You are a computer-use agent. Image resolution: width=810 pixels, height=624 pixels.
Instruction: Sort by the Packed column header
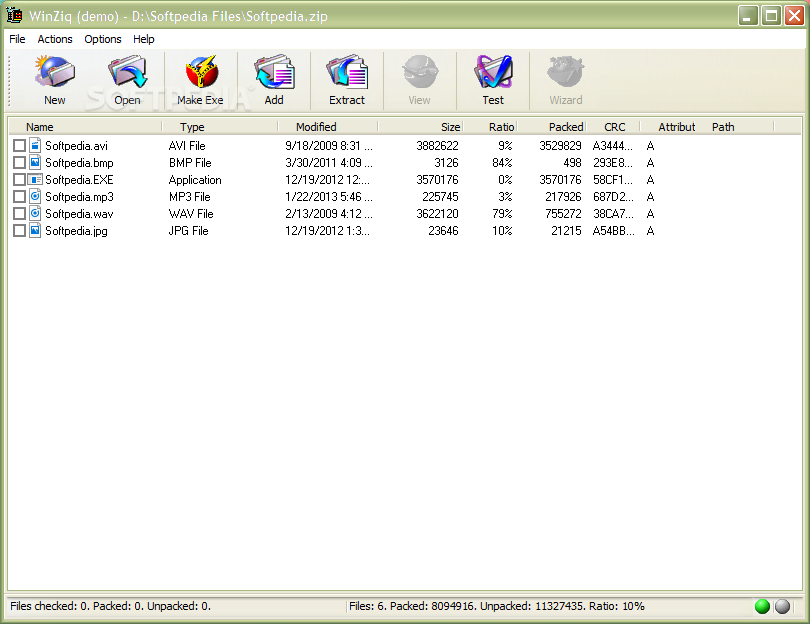click(551, 127)
